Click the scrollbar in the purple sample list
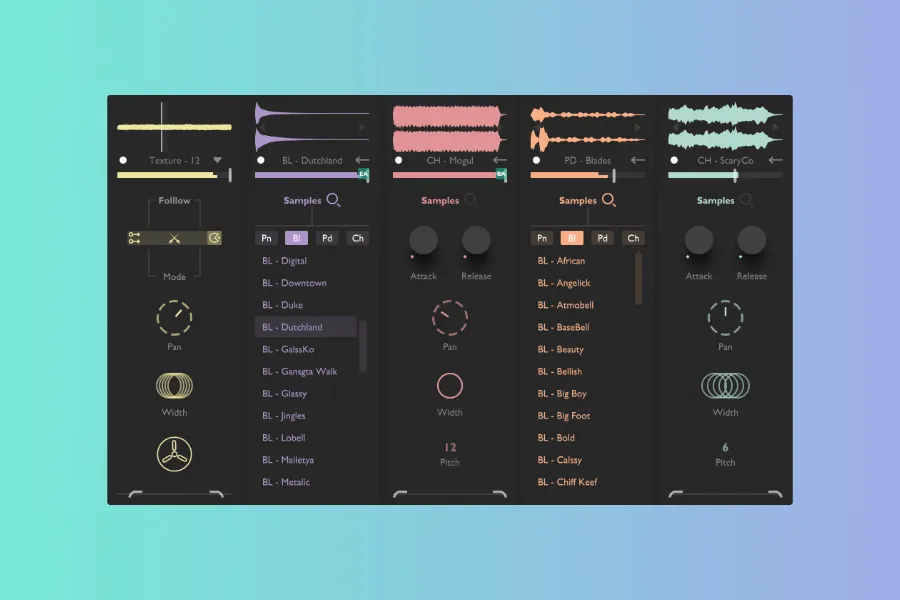This screenshot has height=600, width=900. coord(363,346)
